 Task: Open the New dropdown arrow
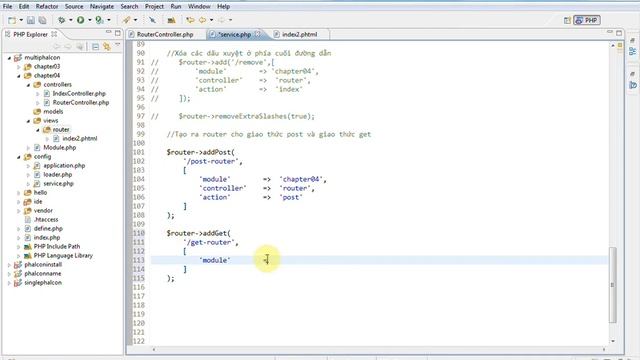point(21,20)
